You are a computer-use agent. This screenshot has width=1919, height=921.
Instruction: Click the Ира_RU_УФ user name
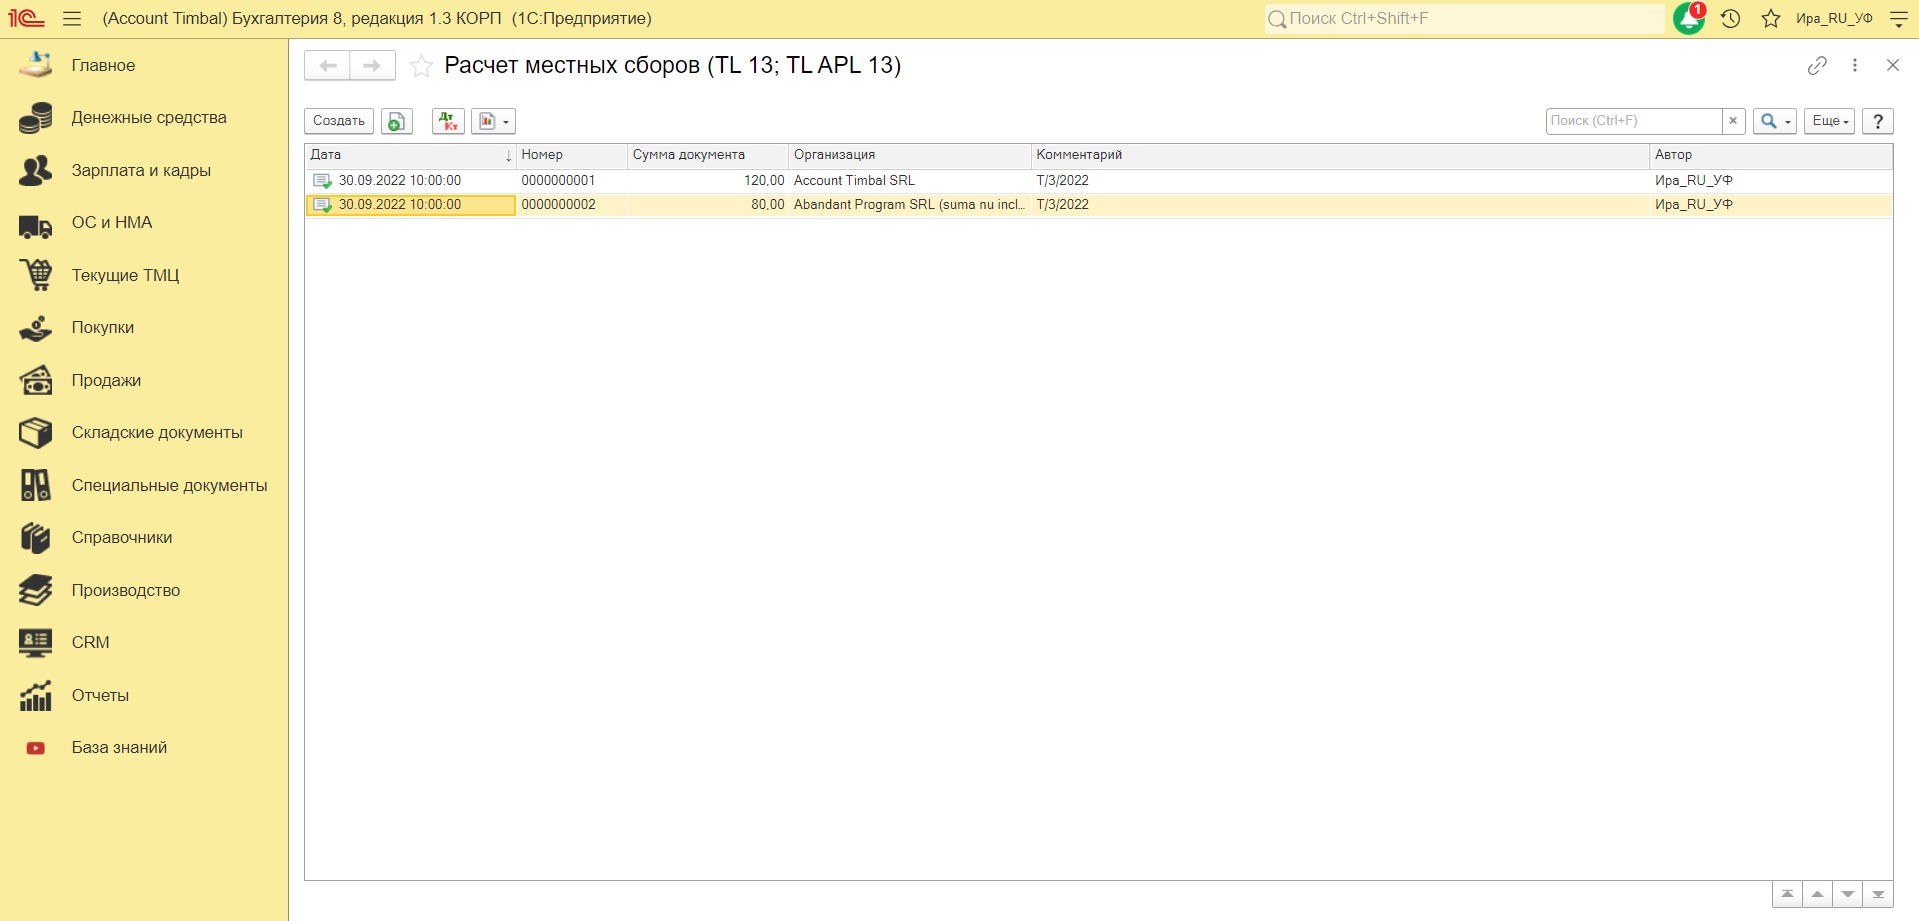coord(1834,19)
